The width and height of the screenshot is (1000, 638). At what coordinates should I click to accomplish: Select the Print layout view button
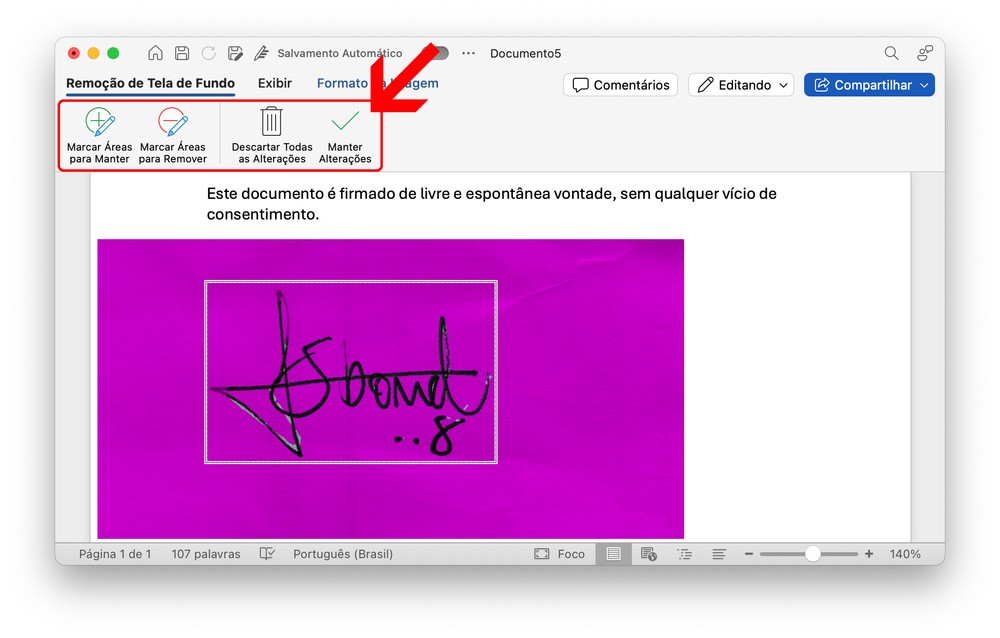613,554
